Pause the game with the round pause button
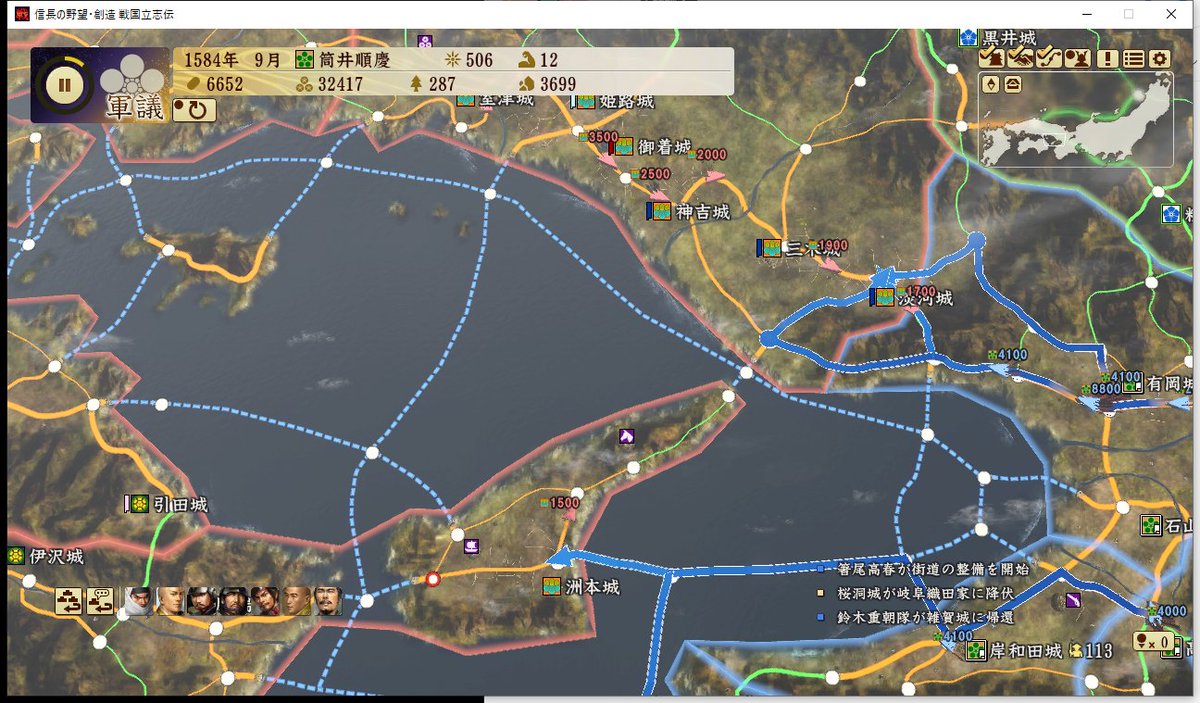 pos(65,84)
